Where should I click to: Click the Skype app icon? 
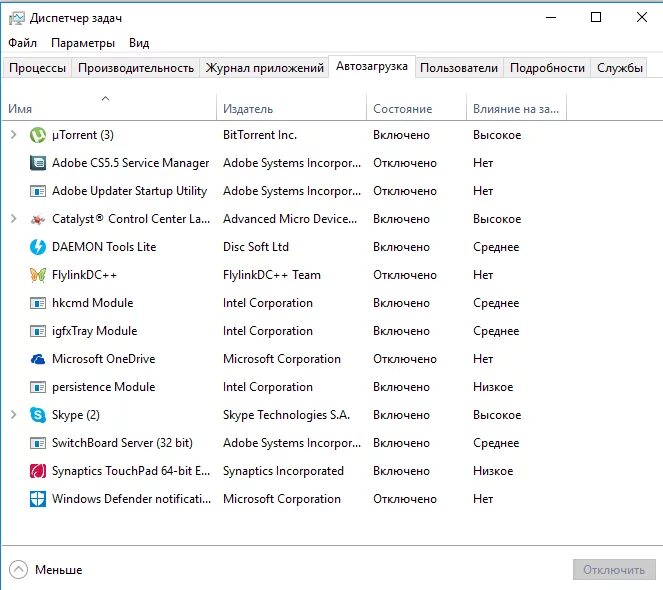(38, 415)
